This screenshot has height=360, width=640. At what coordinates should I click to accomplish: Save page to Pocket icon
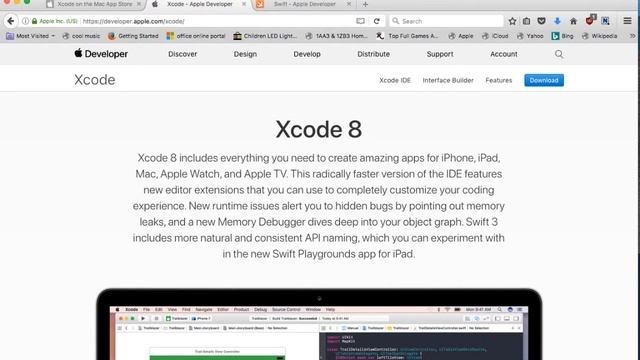click(x=541, y=21)
